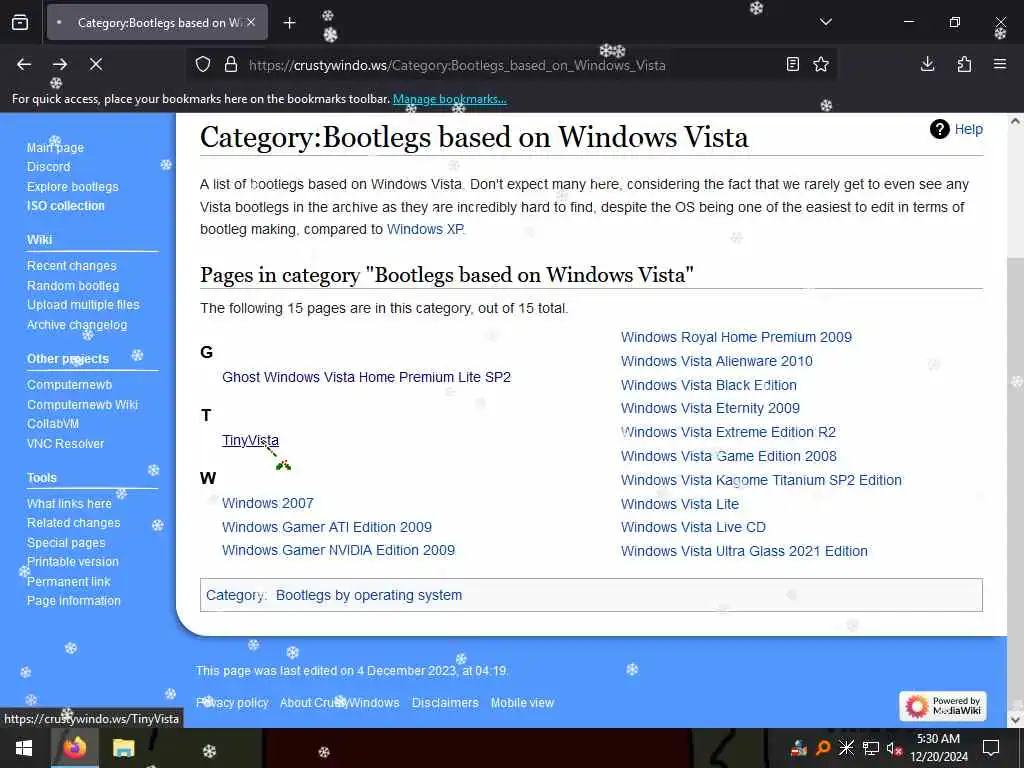
Task: Click Printable version link
Action: click(x=72, y=562)
